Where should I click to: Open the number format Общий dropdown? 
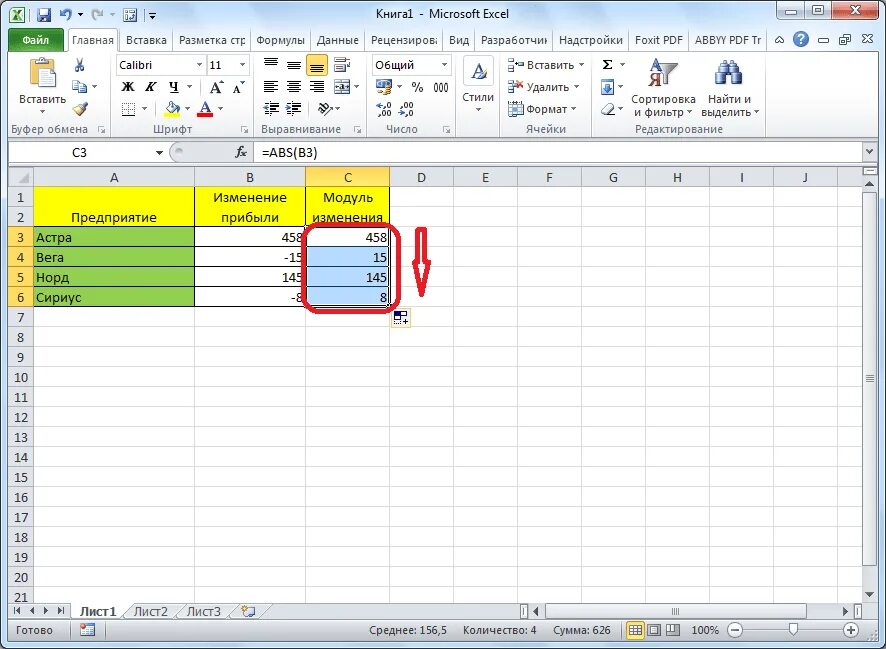pos(445,65)
